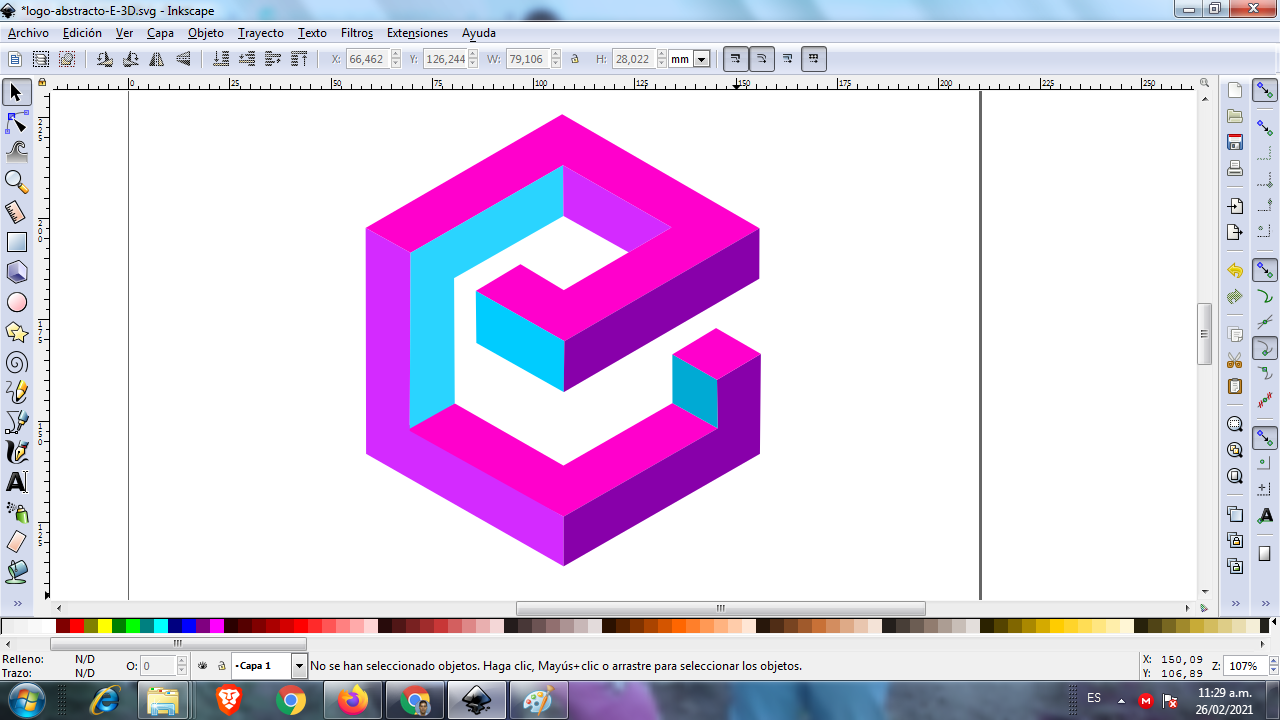Open the Trayecto menu
The width and height of the screenshot is (1280, 720).
pos(260,33)
